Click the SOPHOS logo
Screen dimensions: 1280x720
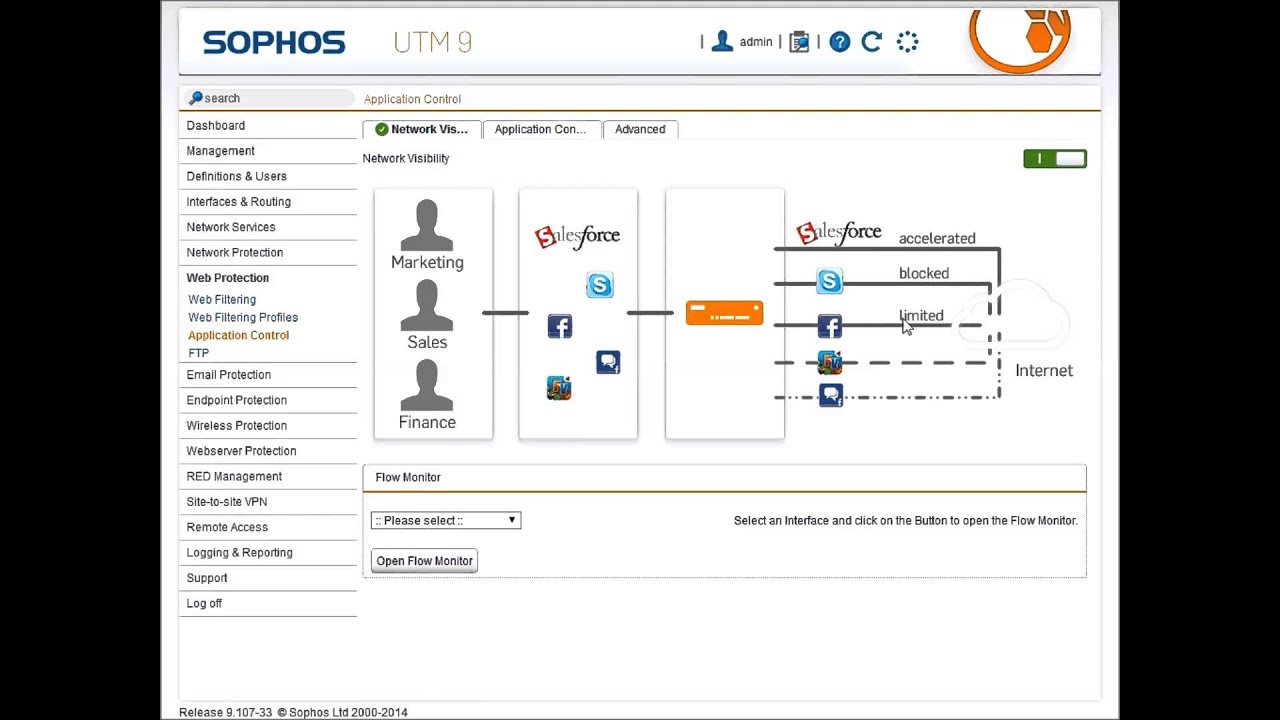[x=274, y=42]
